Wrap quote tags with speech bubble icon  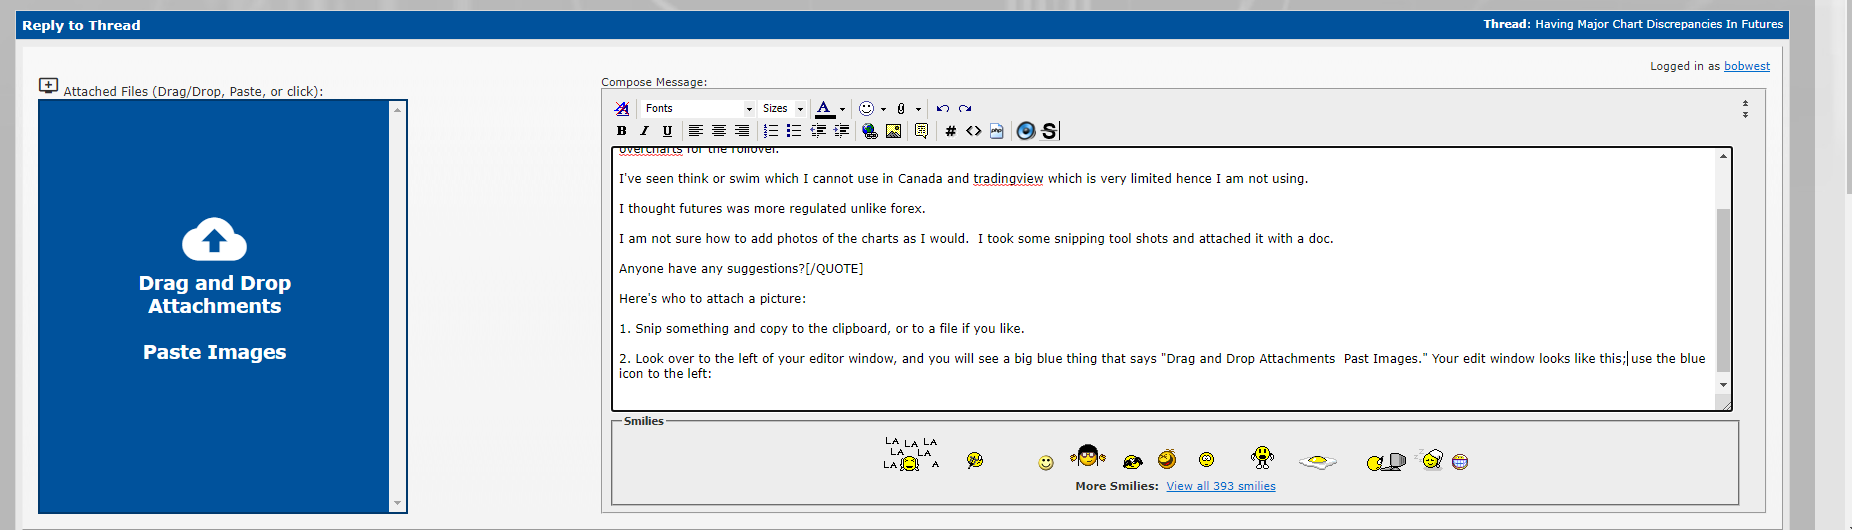(x=922, y=131)
